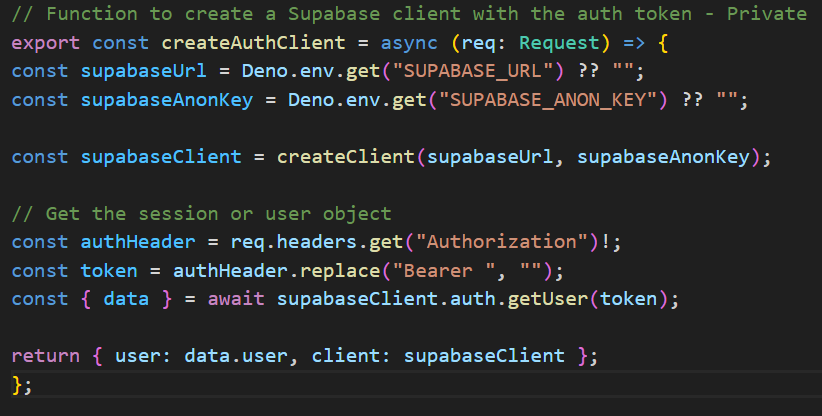Click the variable supabaseAnonKey in its declaration

pyautogui.click(x=167, y=100)
